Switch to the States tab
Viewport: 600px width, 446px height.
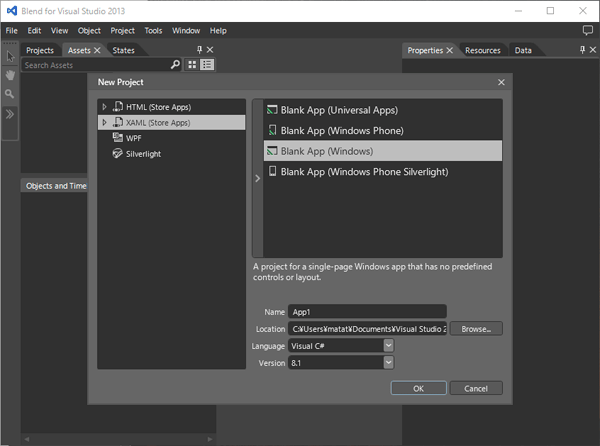[x=123, y=50]
